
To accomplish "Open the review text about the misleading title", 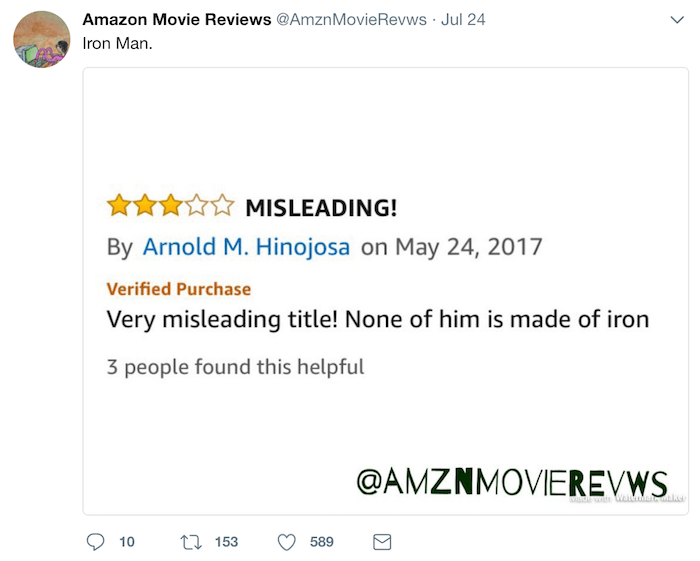I will coord(378,320).
